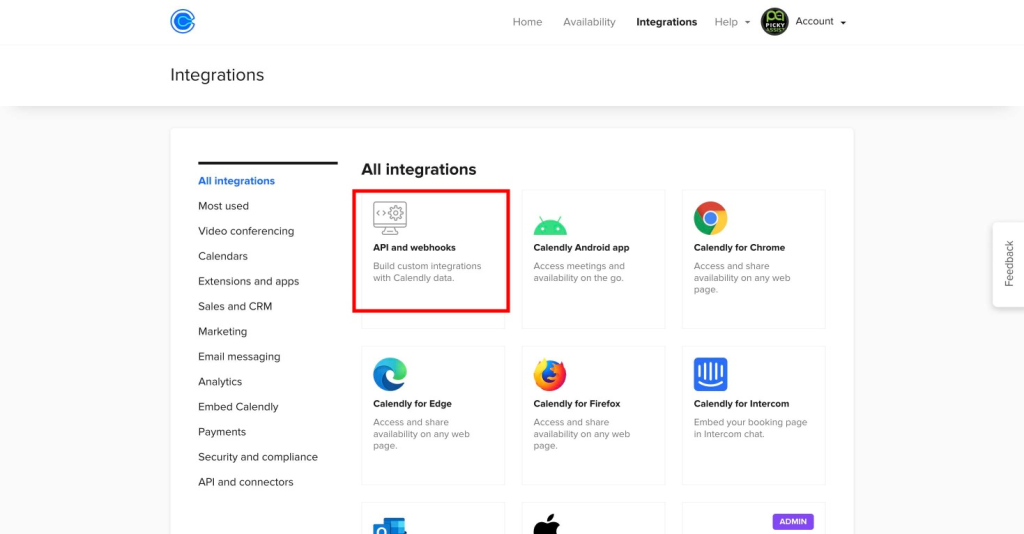The width and height of the screenshot is (1024, 534).
Task: Click the API and webhooks monitor icon
Action: point(390,218)
